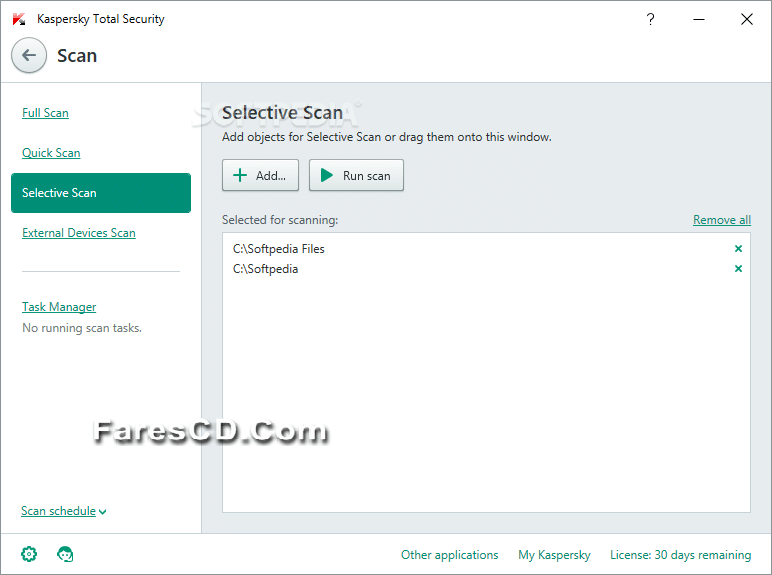Start scanning with Run scan button
772x575 pixels.
coord(356,175)
